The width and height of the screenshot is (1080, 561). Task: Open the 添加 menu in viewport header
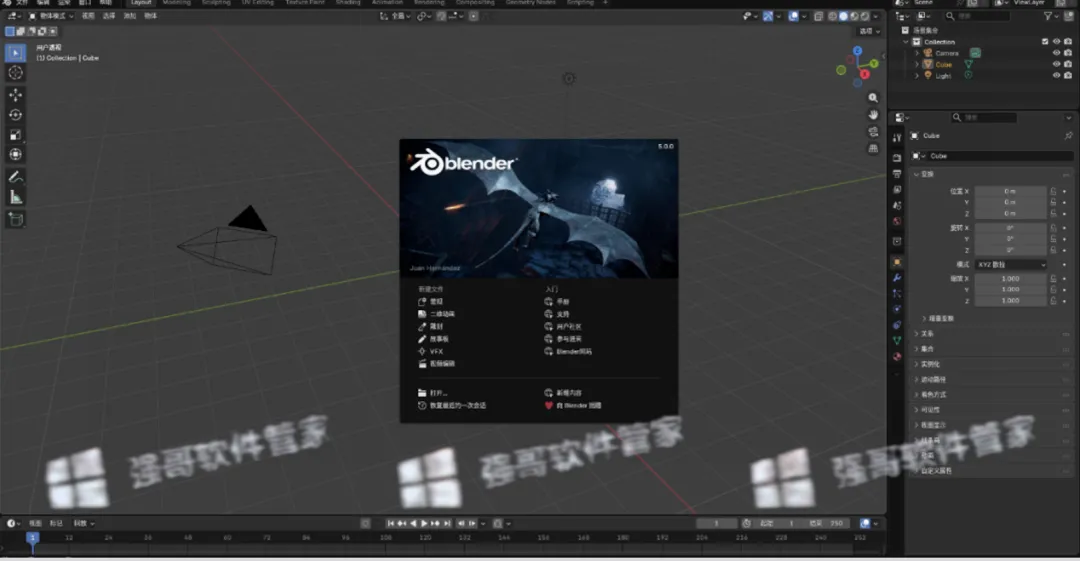click(129, 16)
